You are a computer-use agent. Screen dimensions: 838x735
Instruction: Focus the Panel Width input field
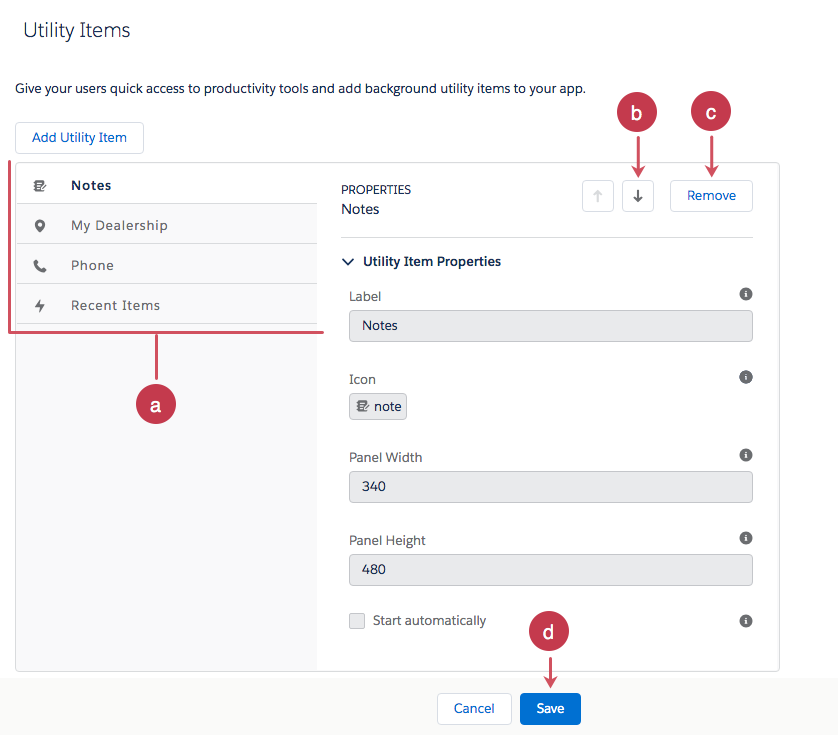[550, 487]
